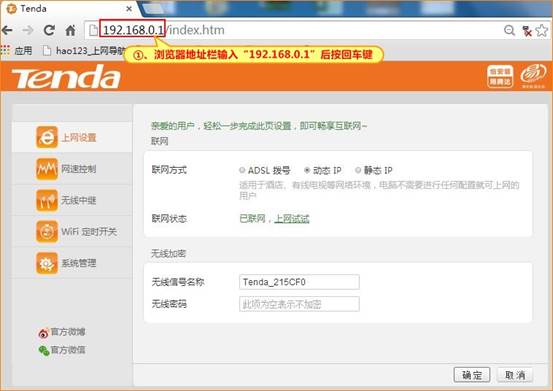Click the 上网试试 link
The width and height of the screenshot is (553, 391).
click(x=292, y=219)
